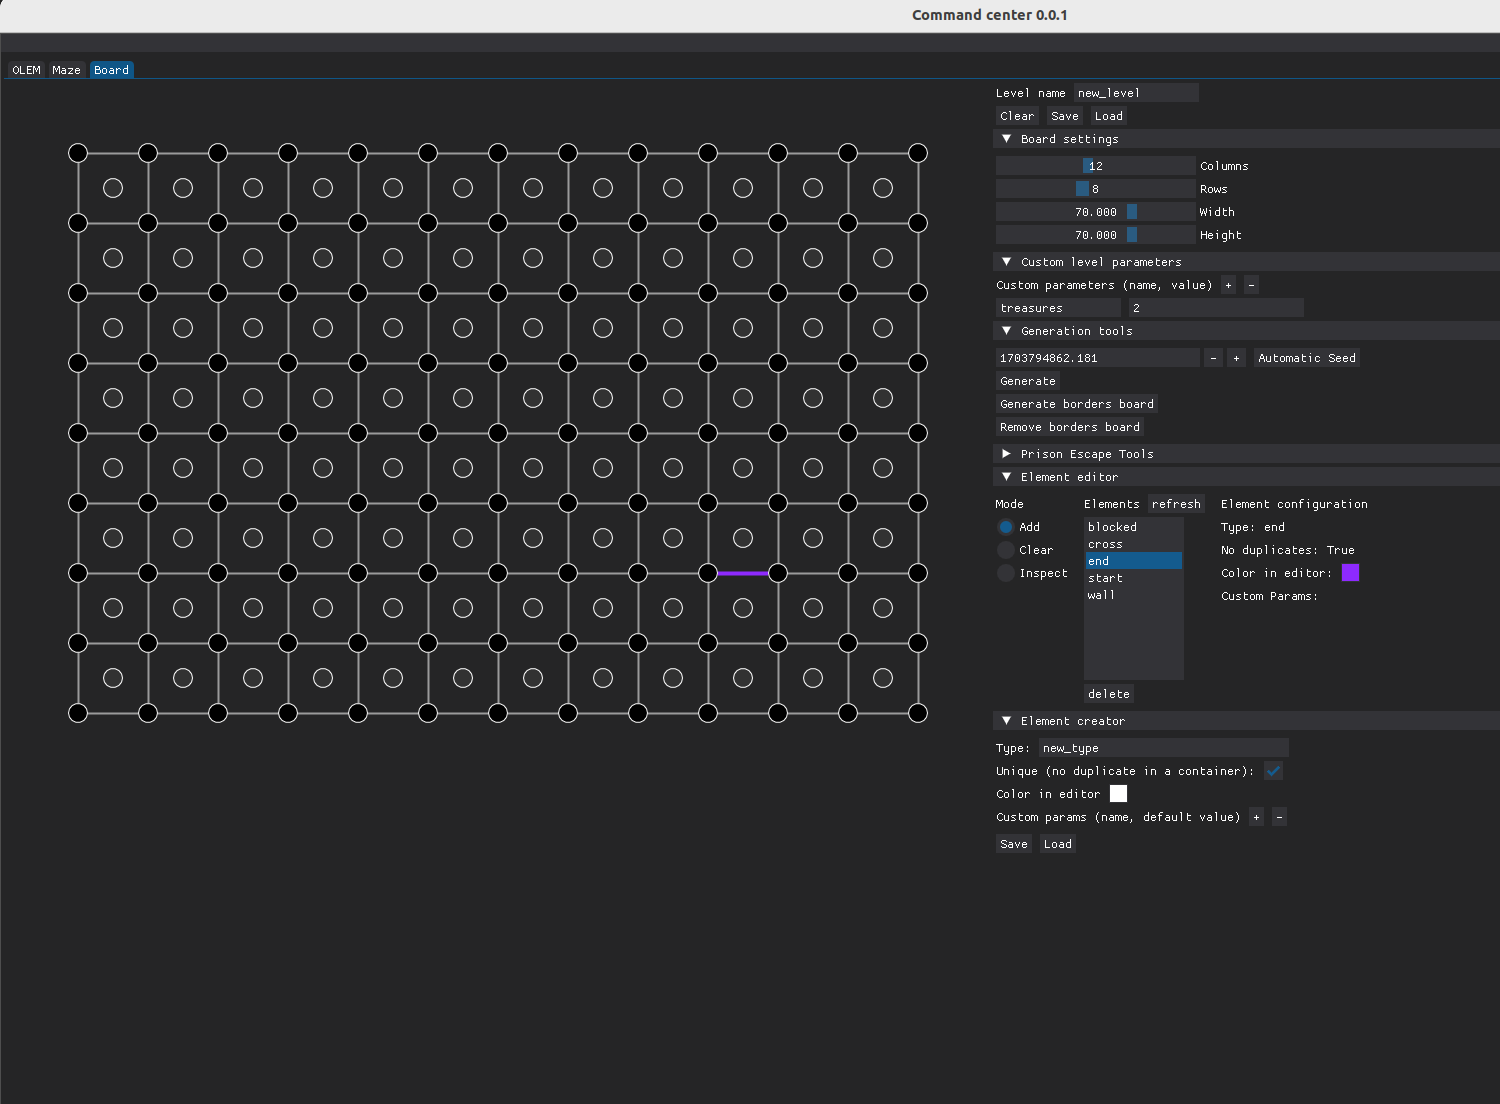The image size is (1500, 1104).
Task: Add a custom param in Element creator
Action: pyautogui.click(x=1256, y=817)
